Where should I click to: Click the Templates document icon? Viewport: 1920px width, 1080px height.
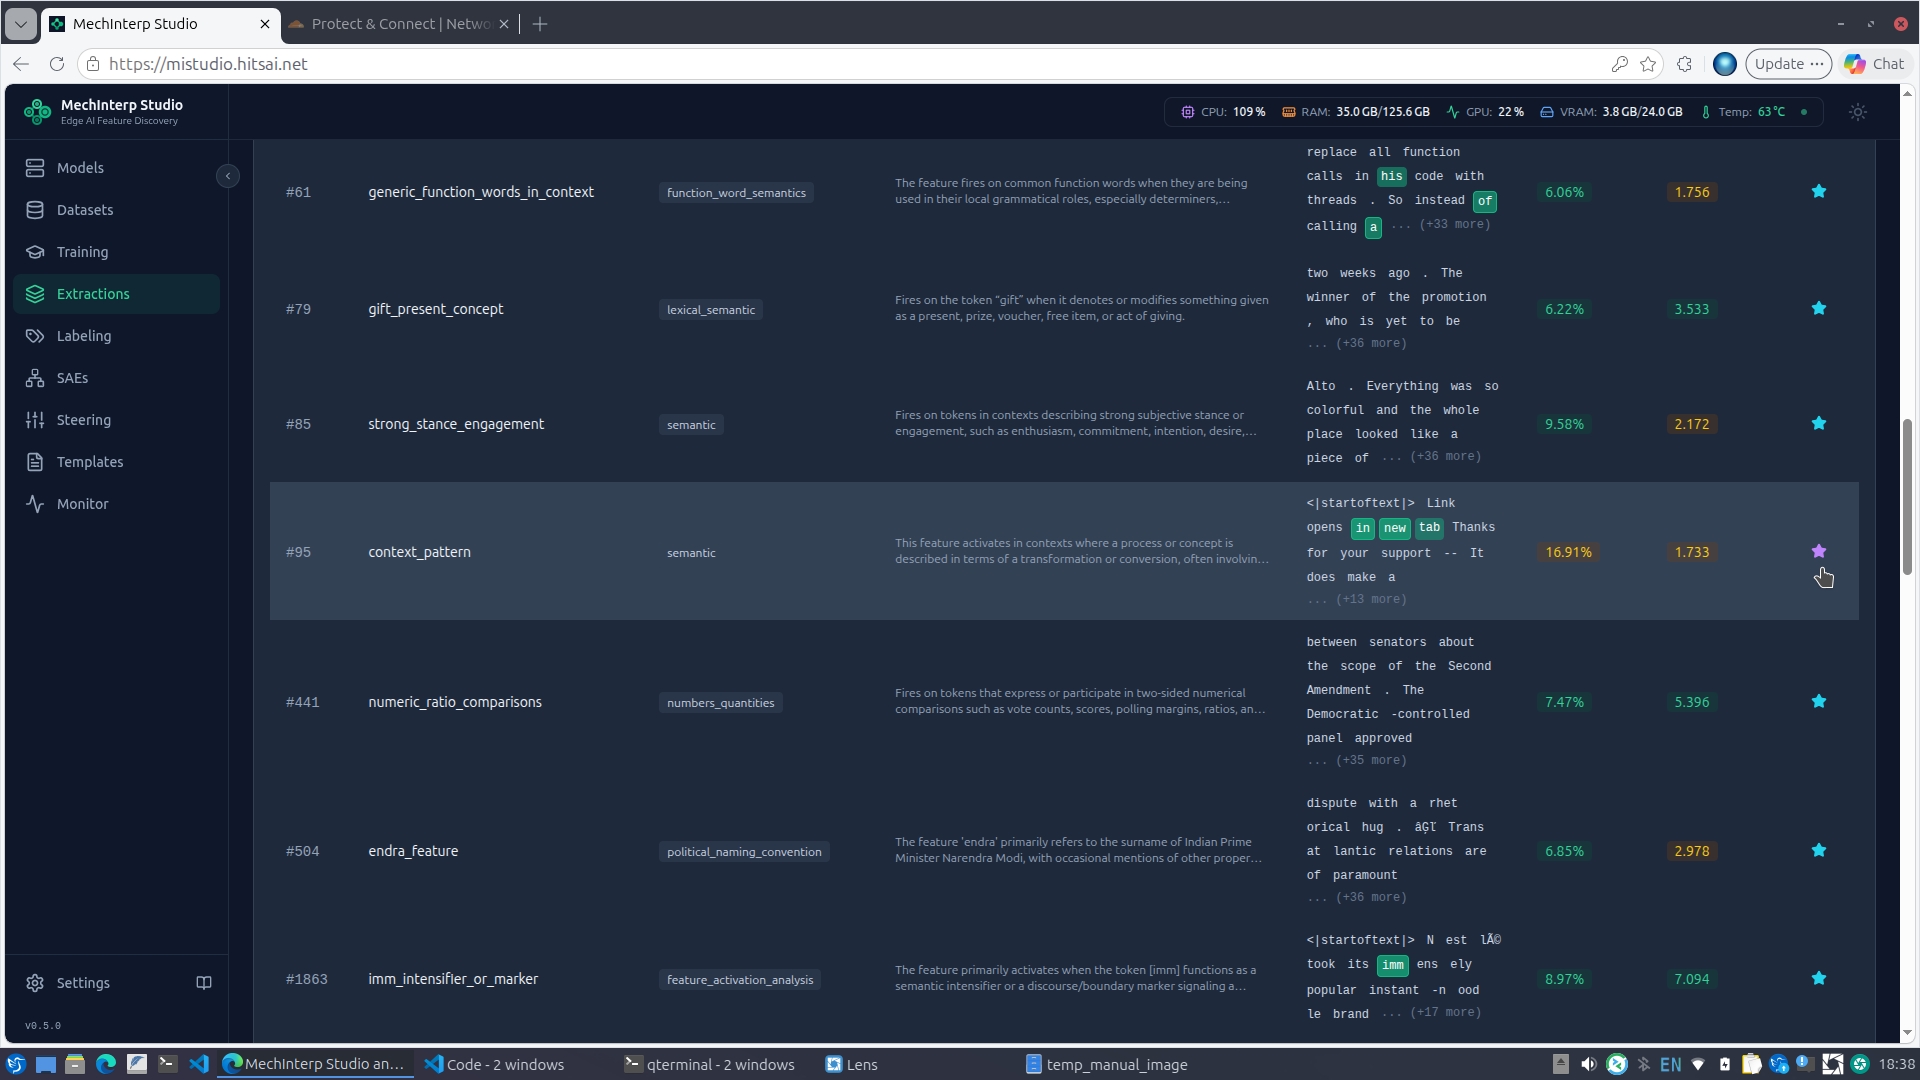pyautogui.click(x=35, y=462)
